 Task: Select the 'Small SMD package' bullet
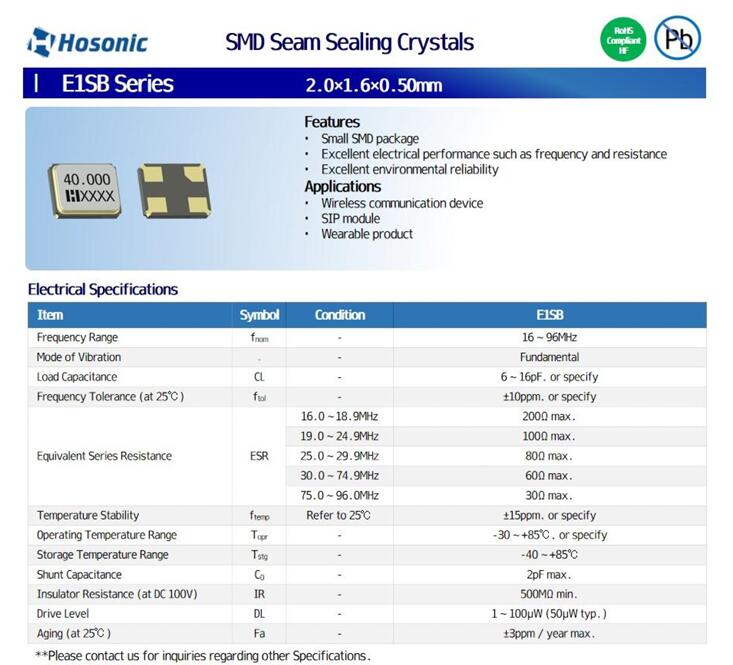[370, 139]
